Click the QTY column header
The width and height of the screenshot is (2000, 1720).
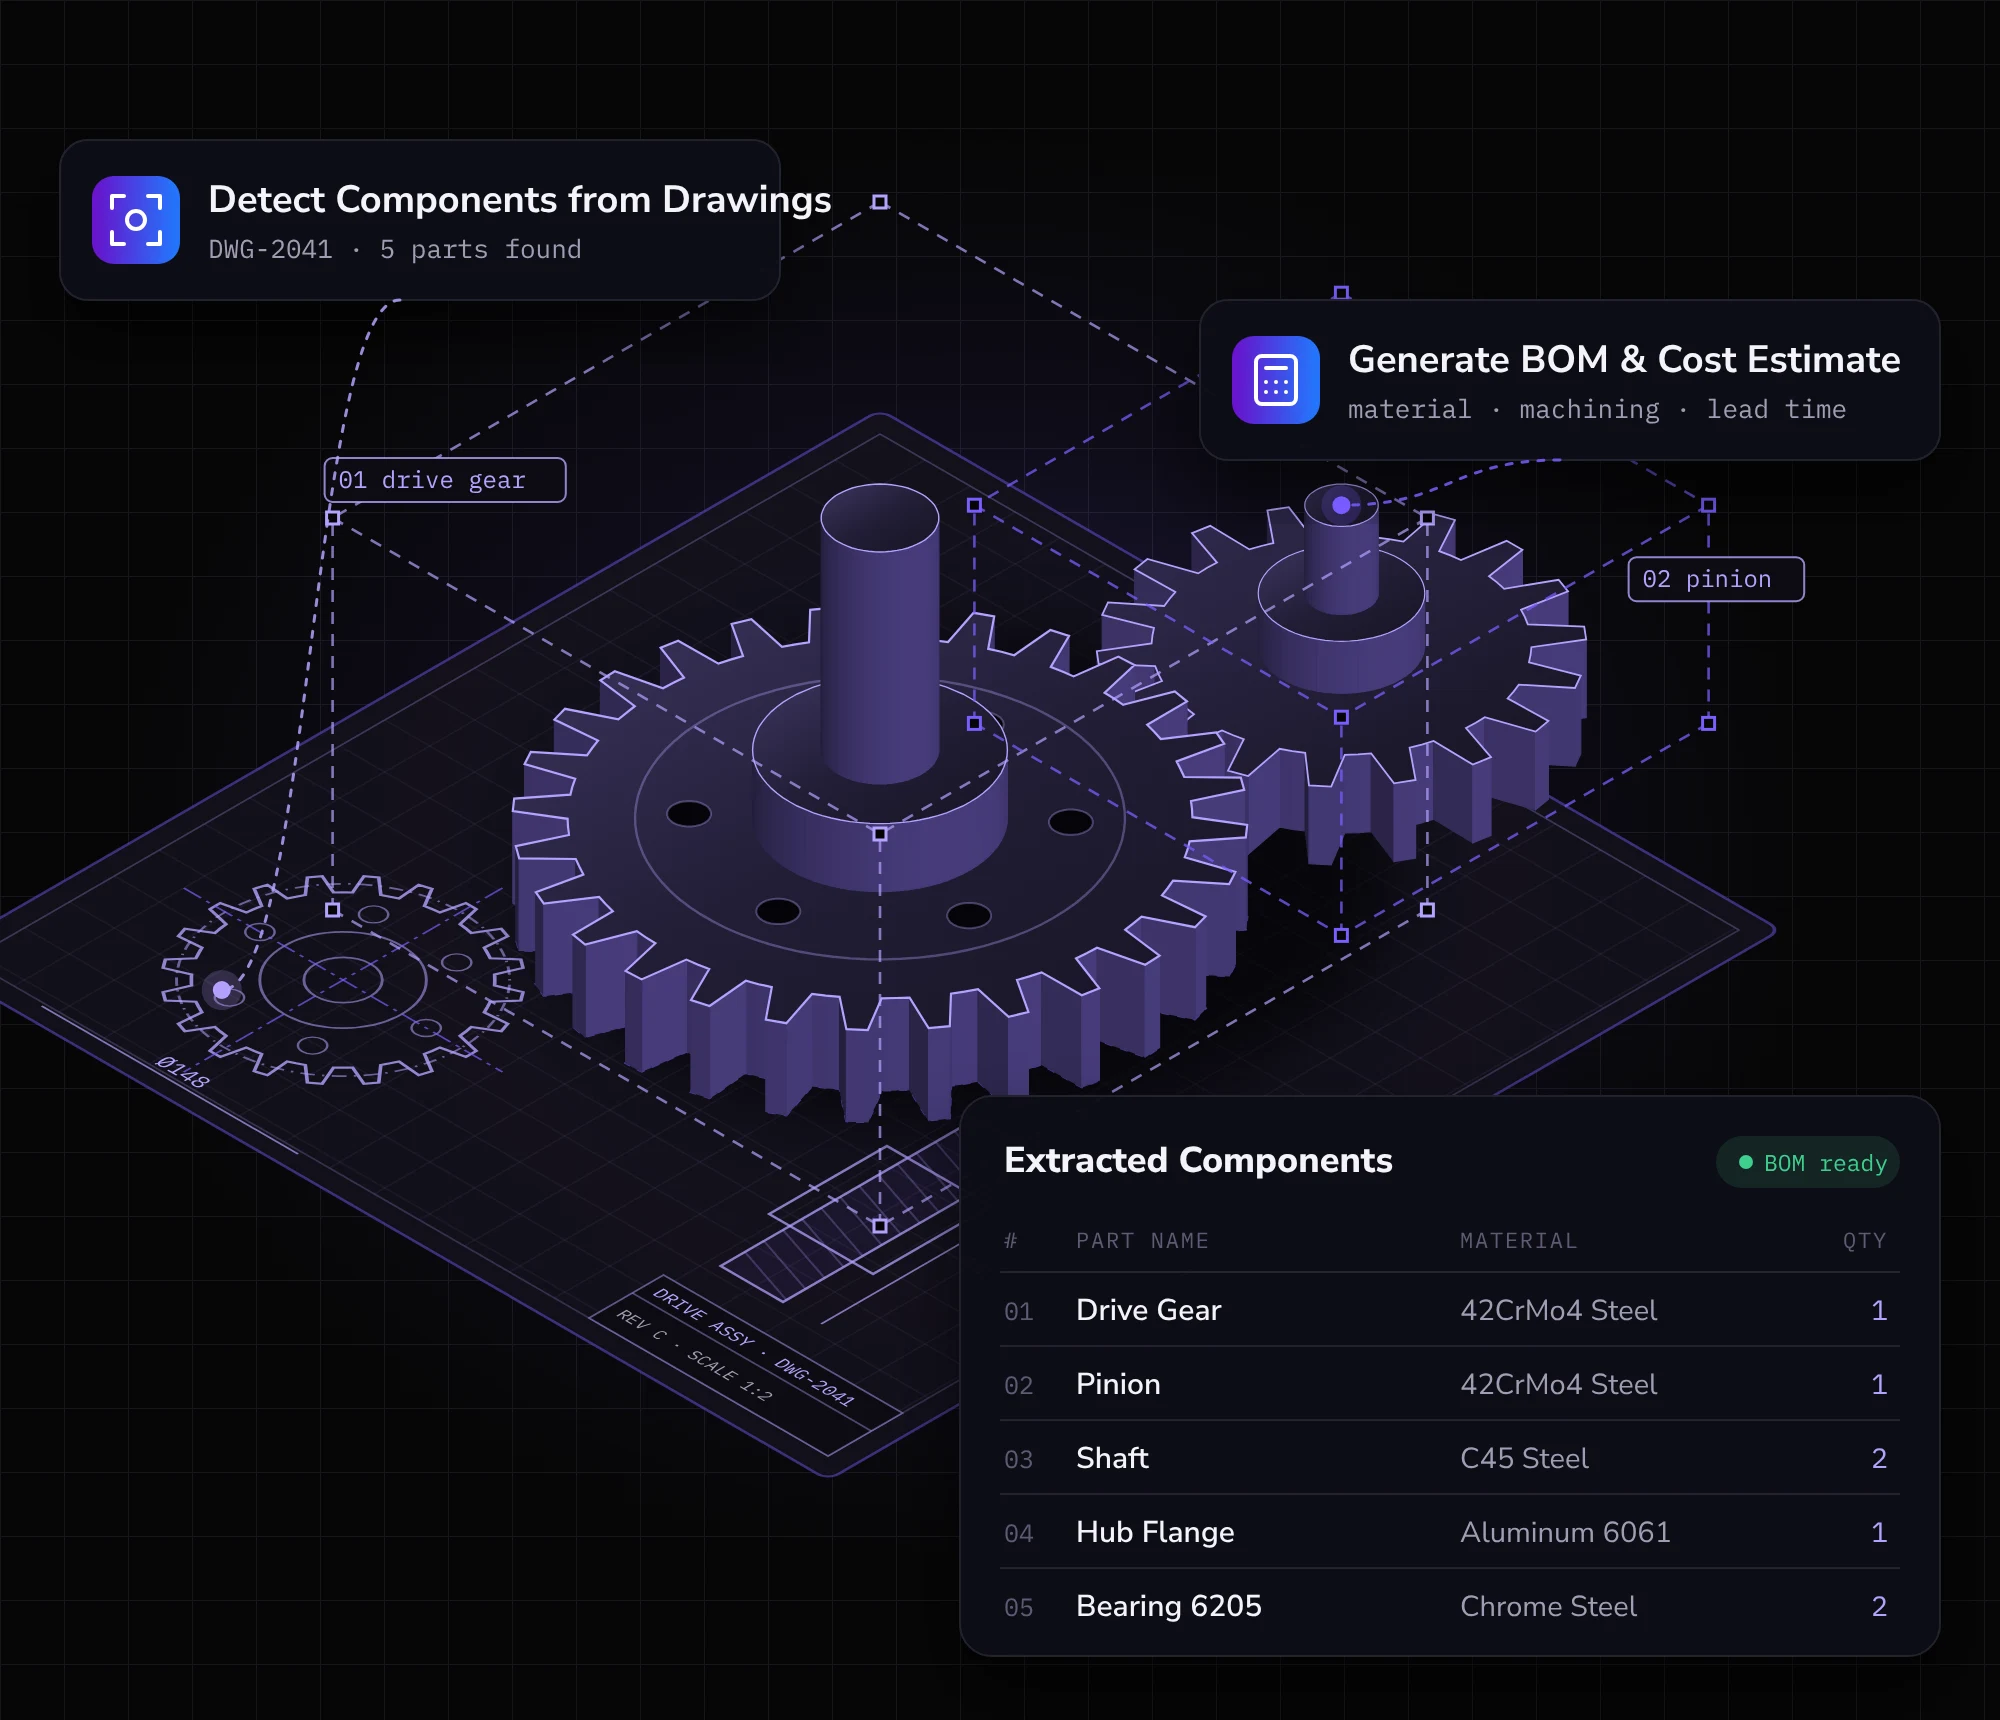(1864, 1241)
